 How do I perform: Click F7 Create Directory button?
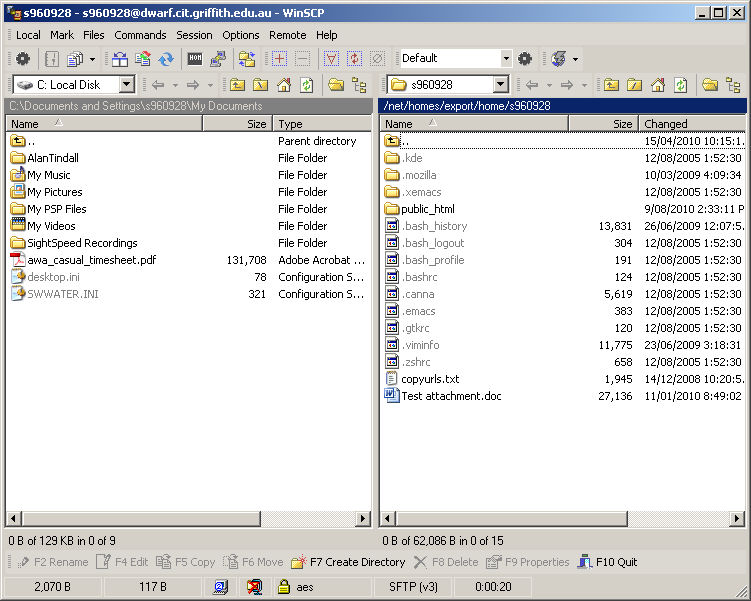click(348, 562)
